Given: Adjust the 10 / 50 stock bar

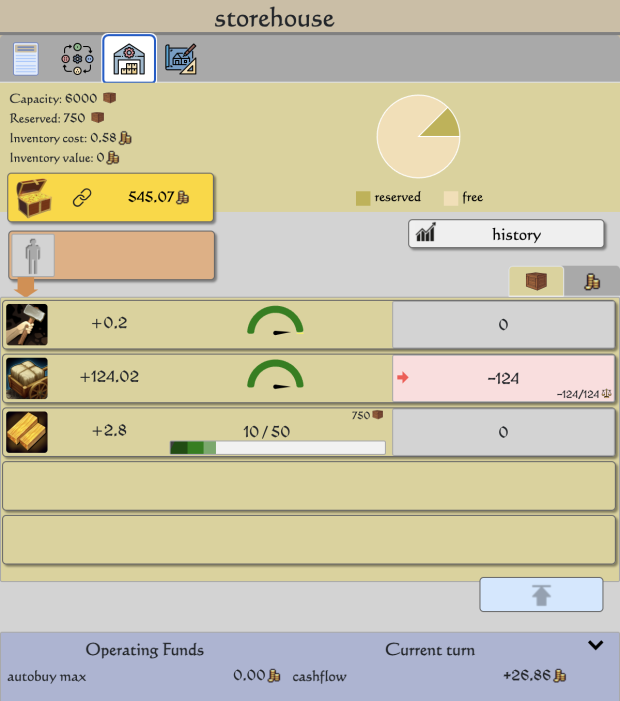Looking at the screenshot, I should (x=278, y=448).
